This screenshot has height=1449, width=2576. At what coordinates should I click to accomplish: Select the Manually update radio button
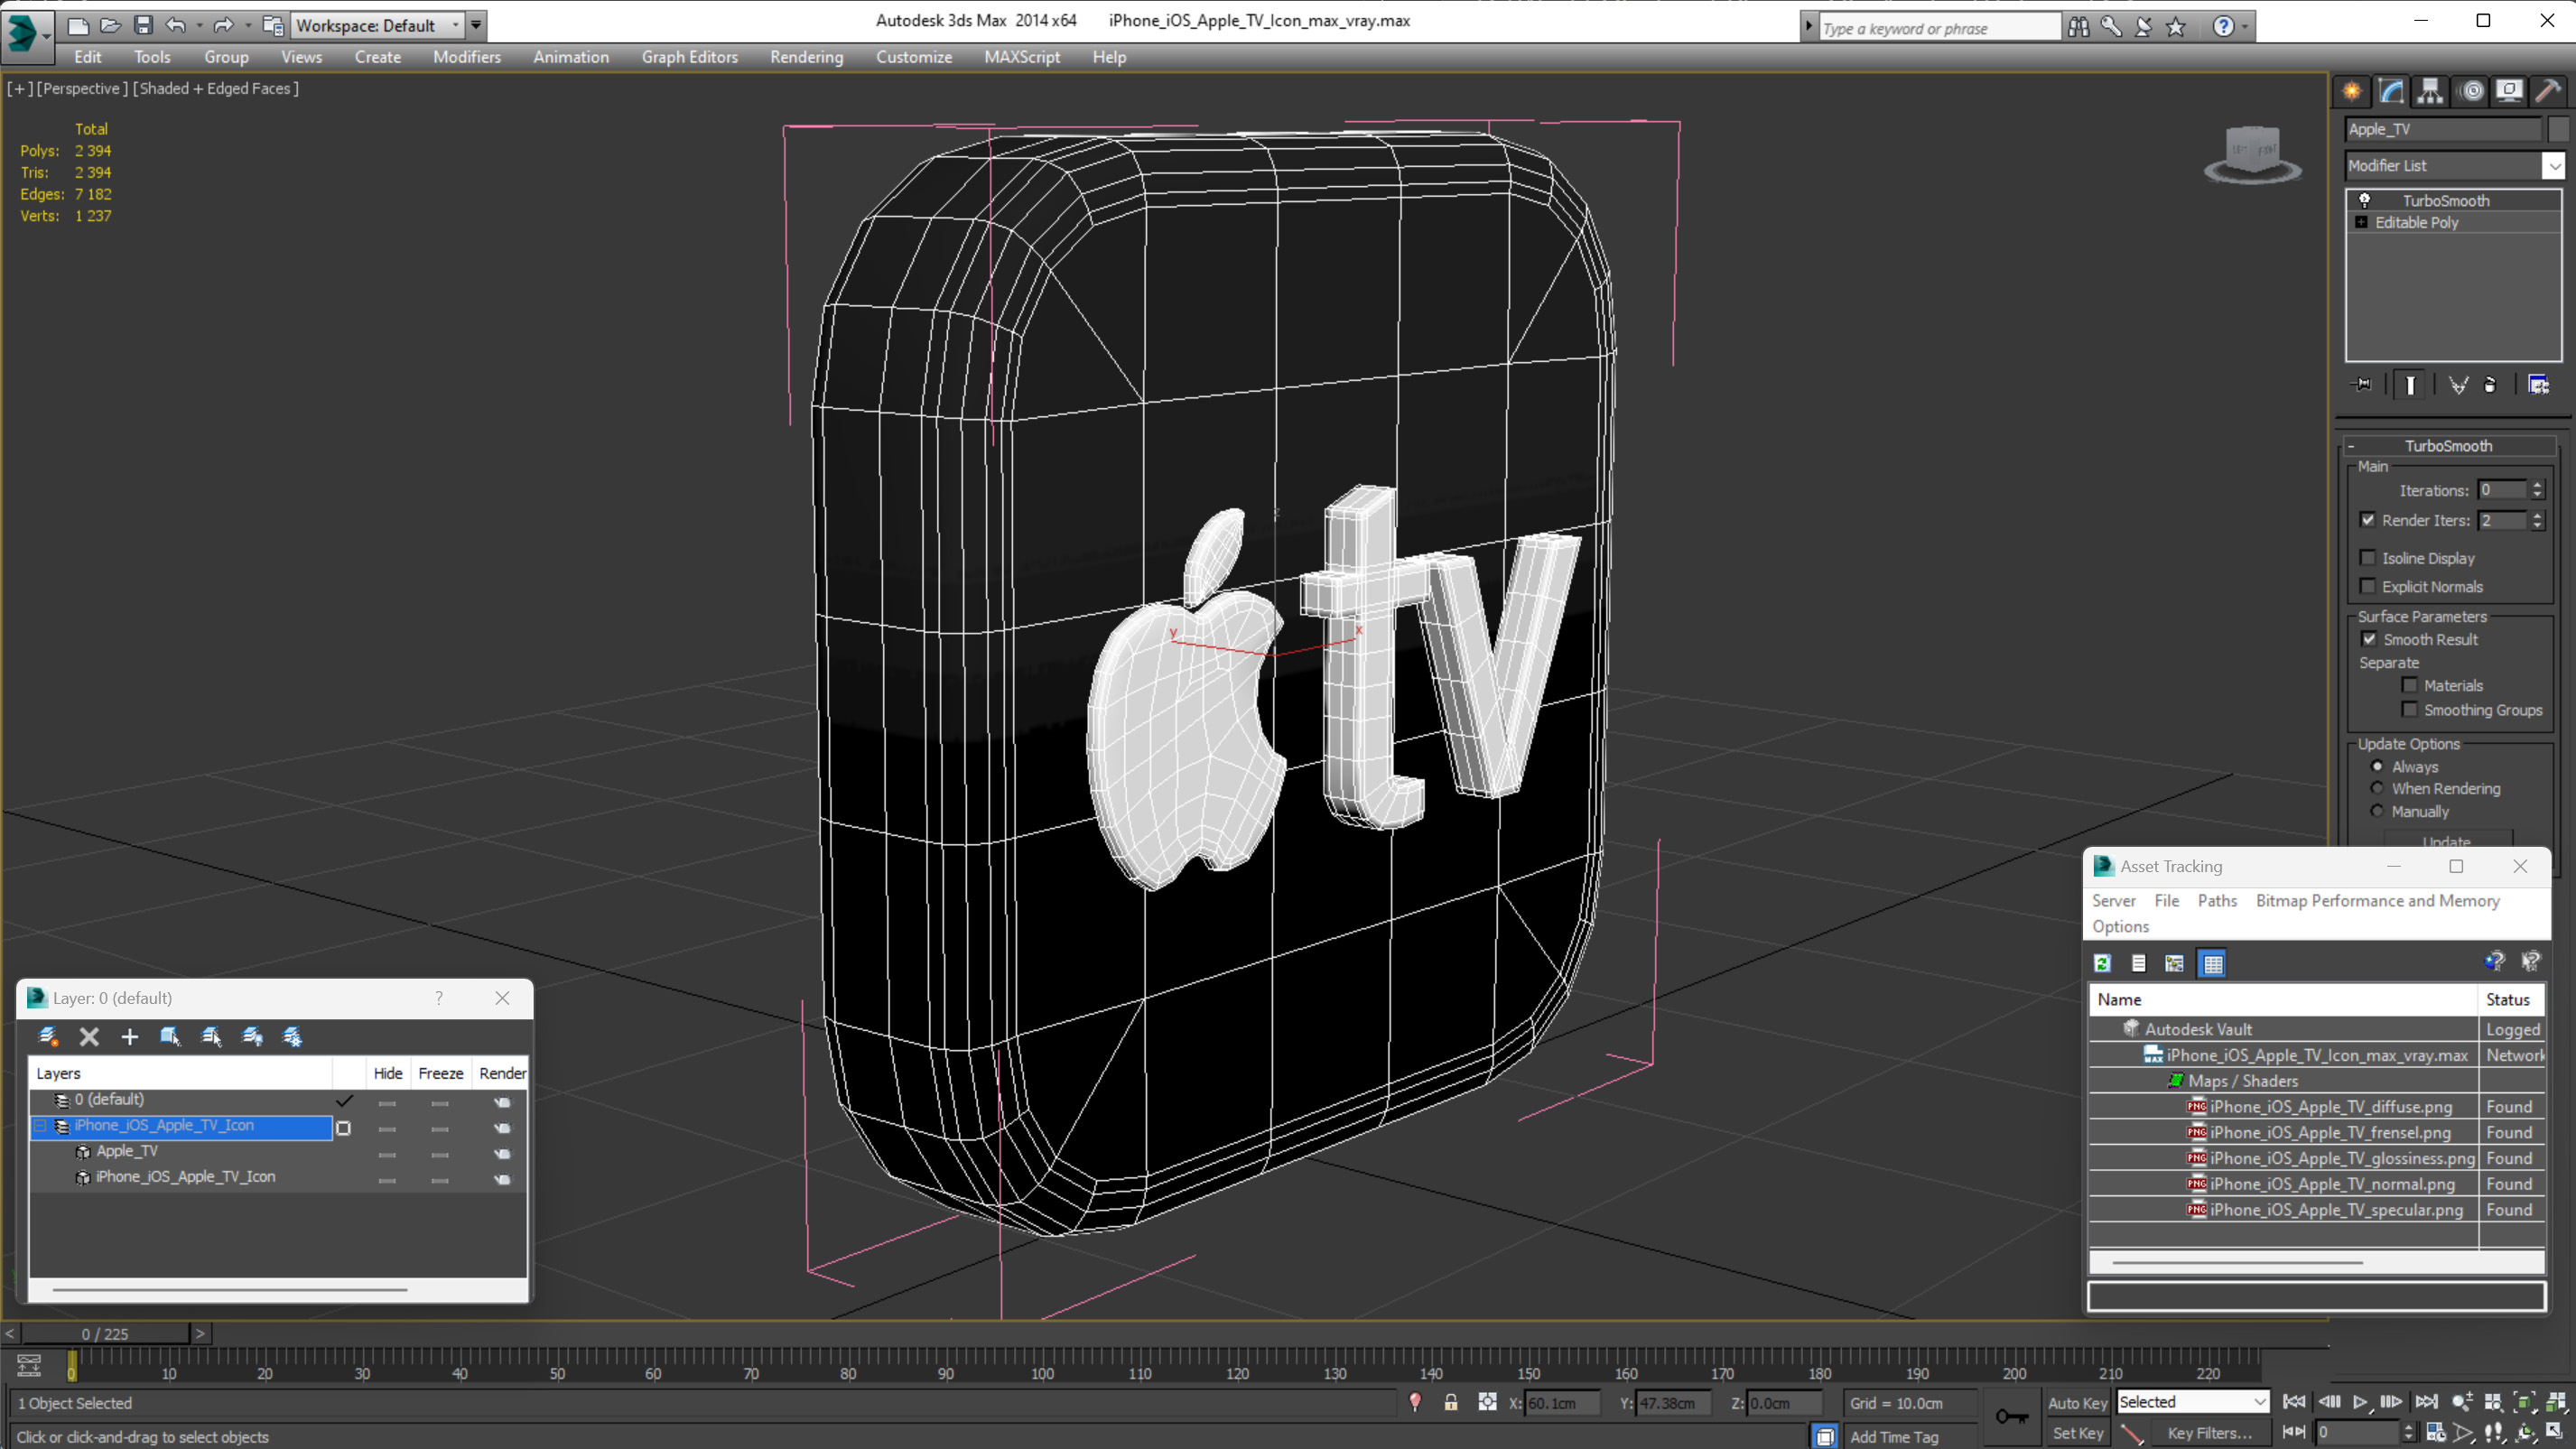tap(2377, 811)
